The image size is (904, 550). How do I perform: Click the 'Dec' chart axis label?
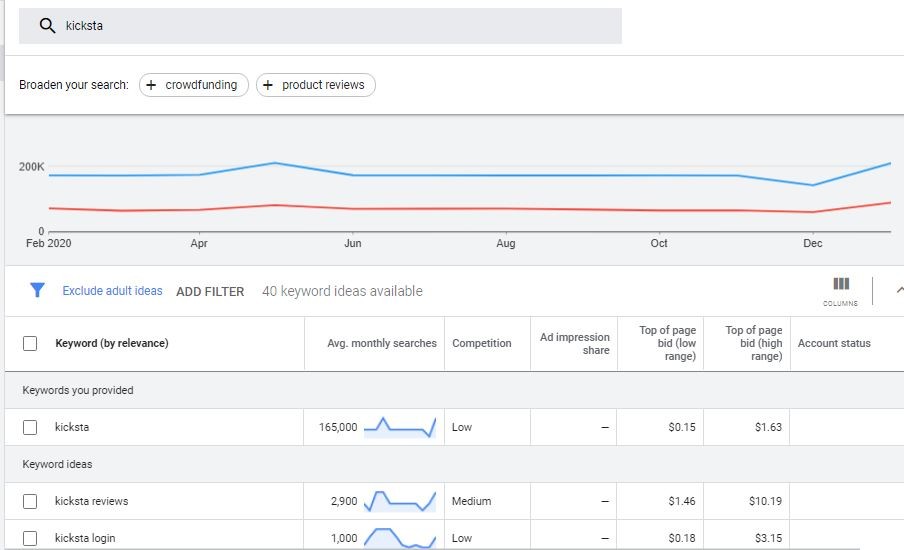click(813, 243)
